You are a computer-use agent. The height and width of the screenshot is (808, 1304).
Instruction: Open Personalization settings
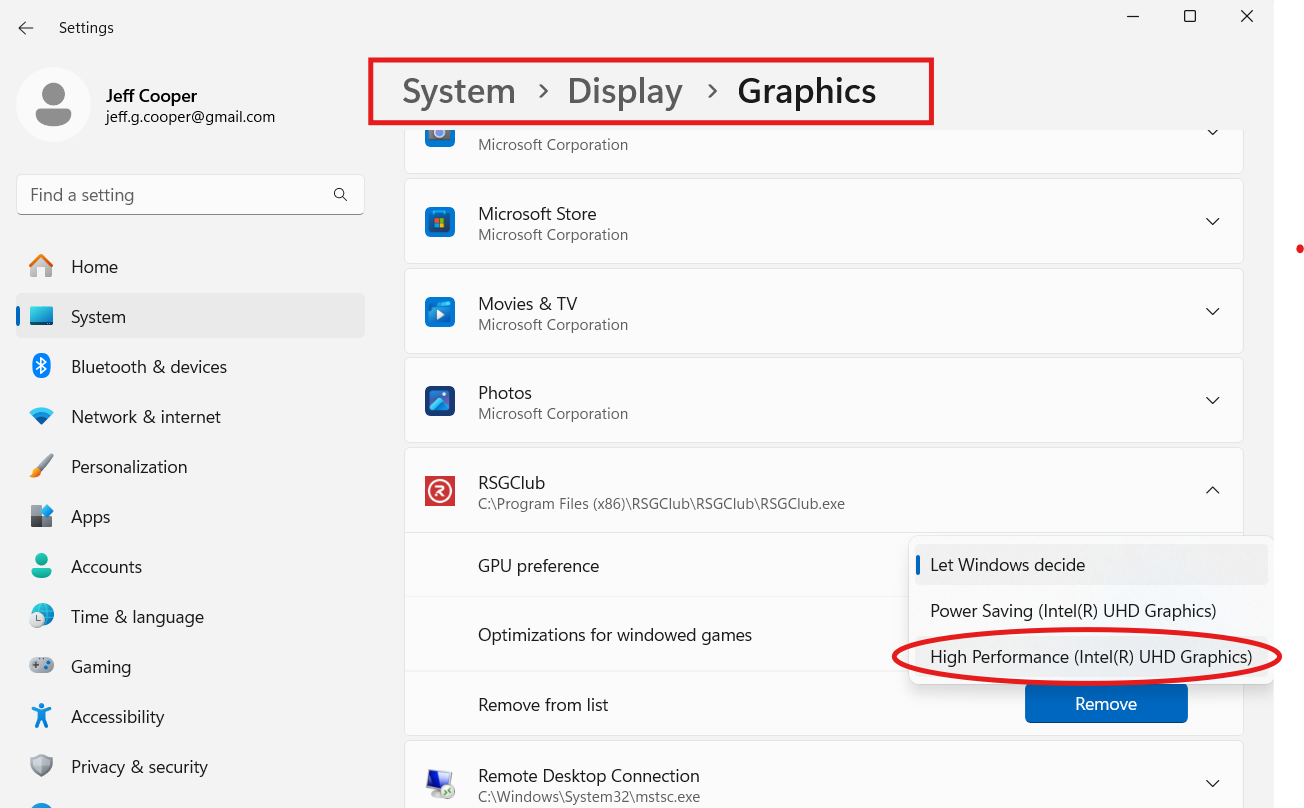click(190, 467)
